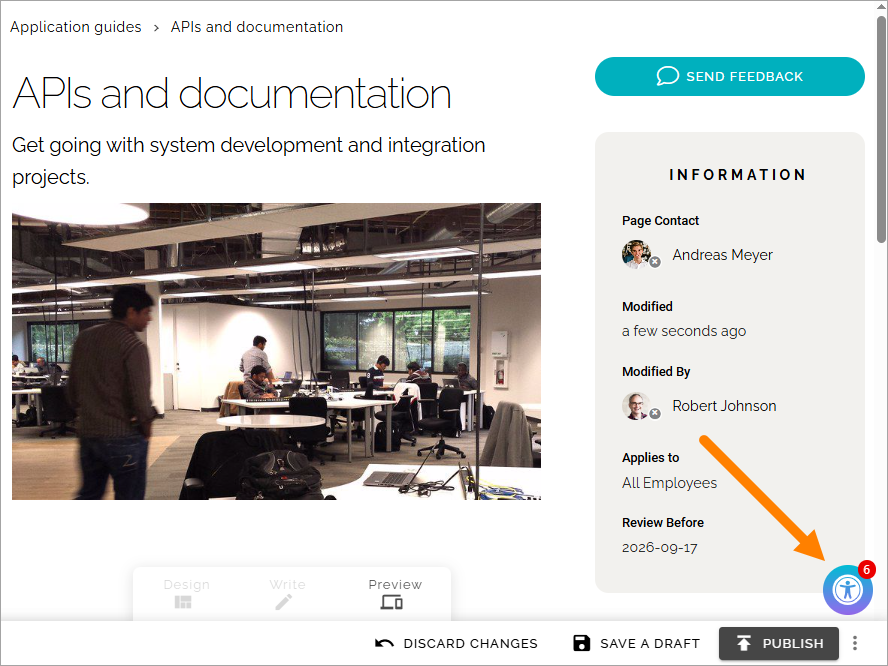888x666 pixels.
Task: Switch to the Write tab
Action: click(x=287, y=594)
